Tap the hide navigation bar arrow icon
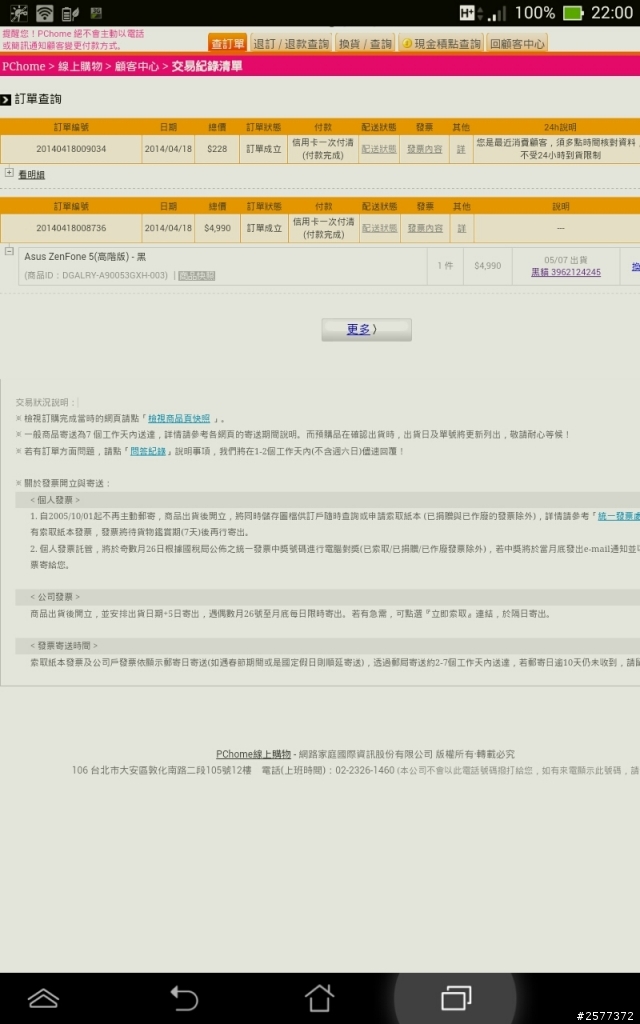The height and width of the screenshot is (1024, 640). [x=43, y=998]
